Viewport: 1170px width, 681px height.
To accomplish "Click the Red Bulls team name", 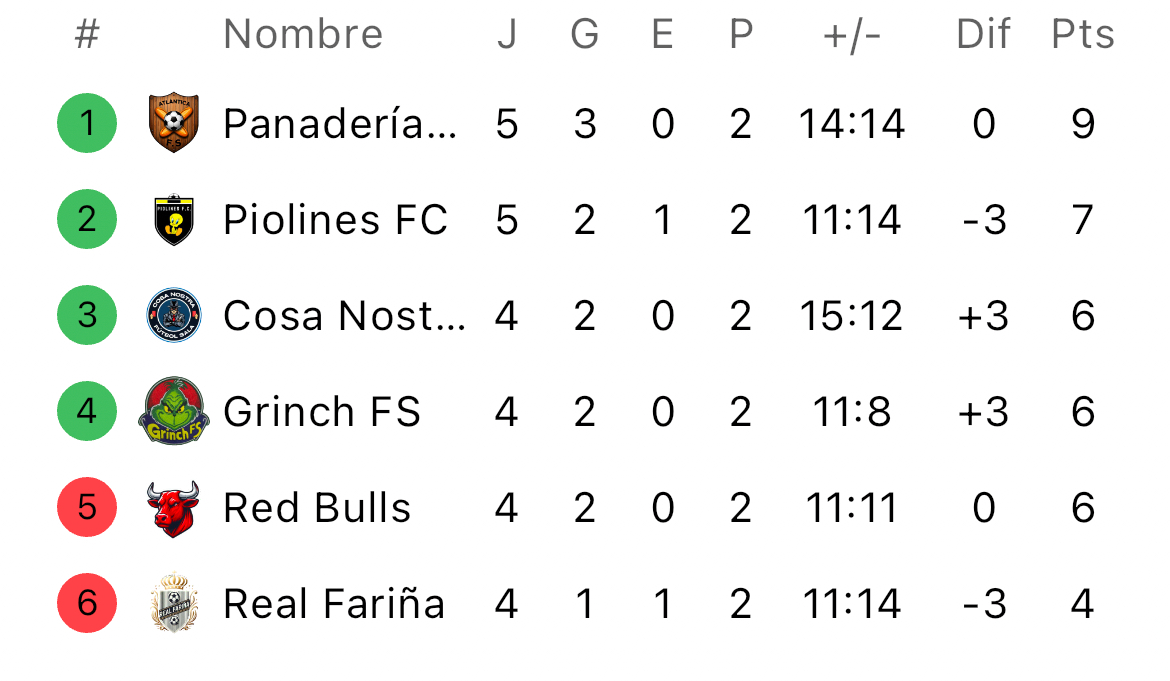I will (317, 508).
